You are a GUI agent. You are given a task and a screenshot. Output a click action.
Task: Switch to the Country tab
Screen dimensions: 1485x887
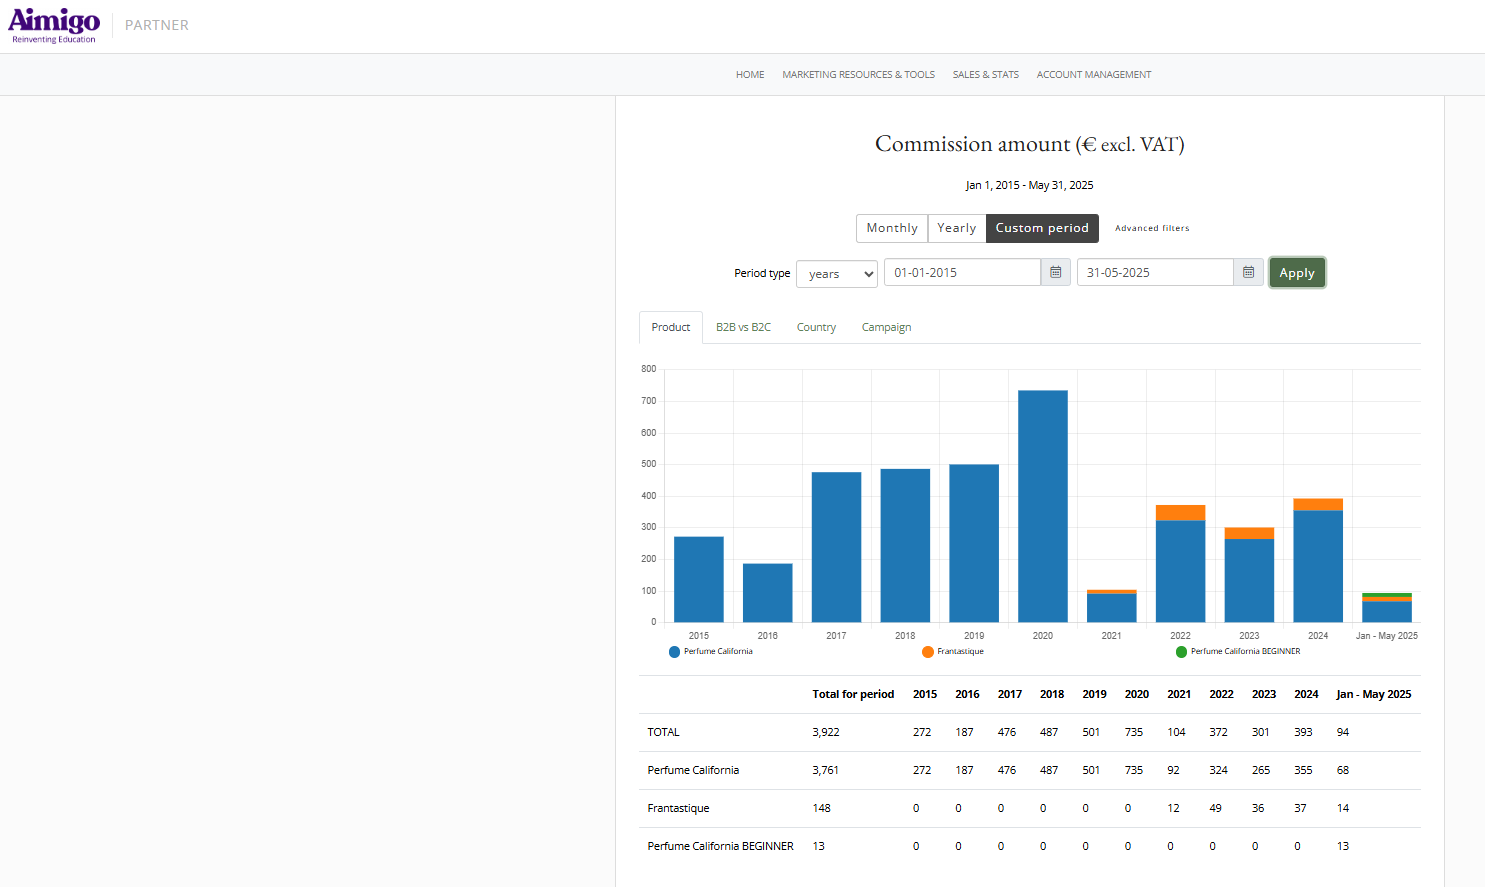[x=816, y=327]
